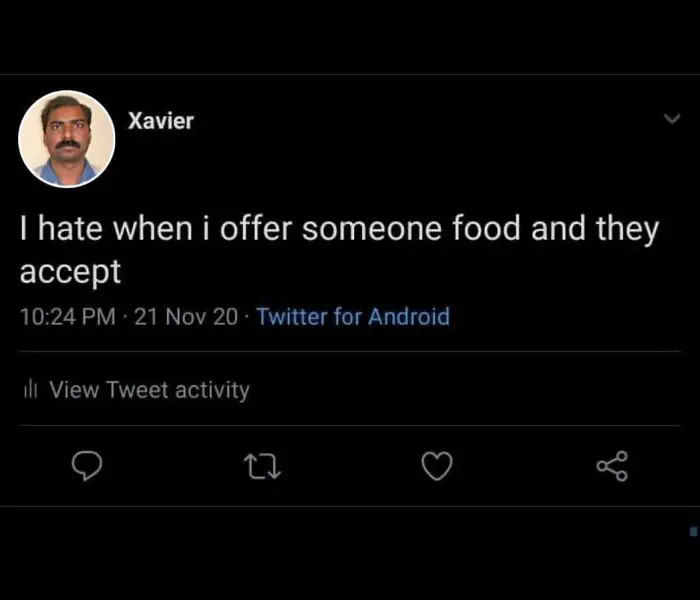Click the word "accept" in the tweet
This screenshot has width=700, height=600.
(x=70, y=272)
